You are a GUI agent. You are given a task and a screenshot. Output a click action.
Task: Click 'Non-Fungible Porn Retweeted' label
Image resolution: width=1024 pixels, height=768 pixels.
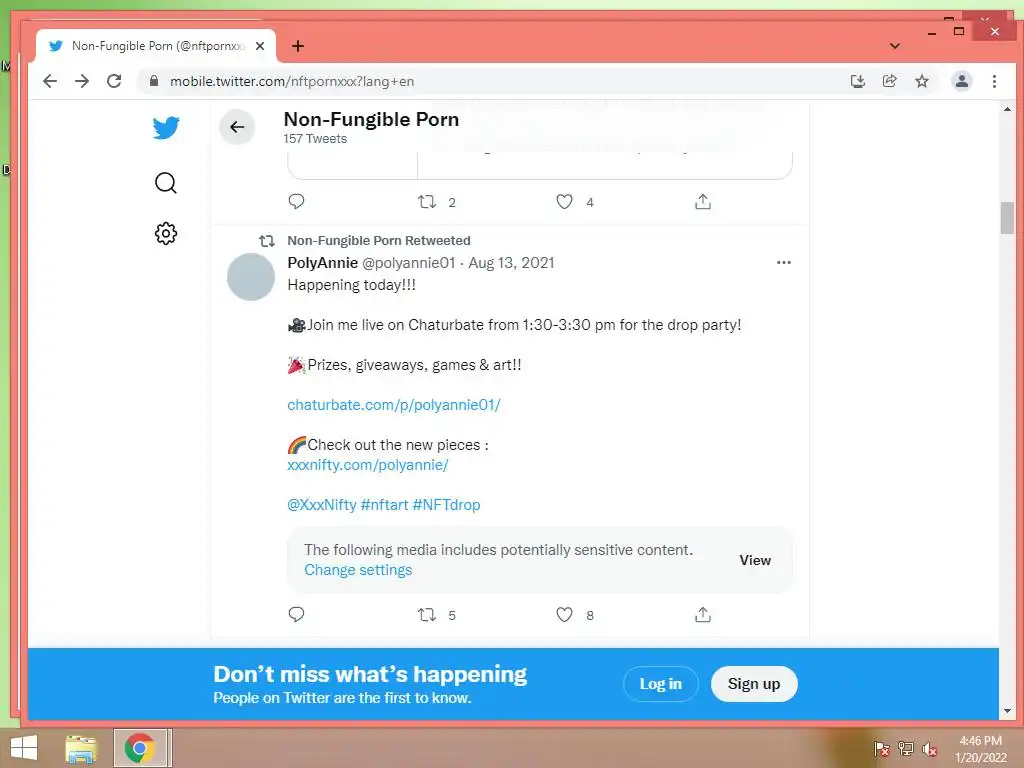pos(379,240)
